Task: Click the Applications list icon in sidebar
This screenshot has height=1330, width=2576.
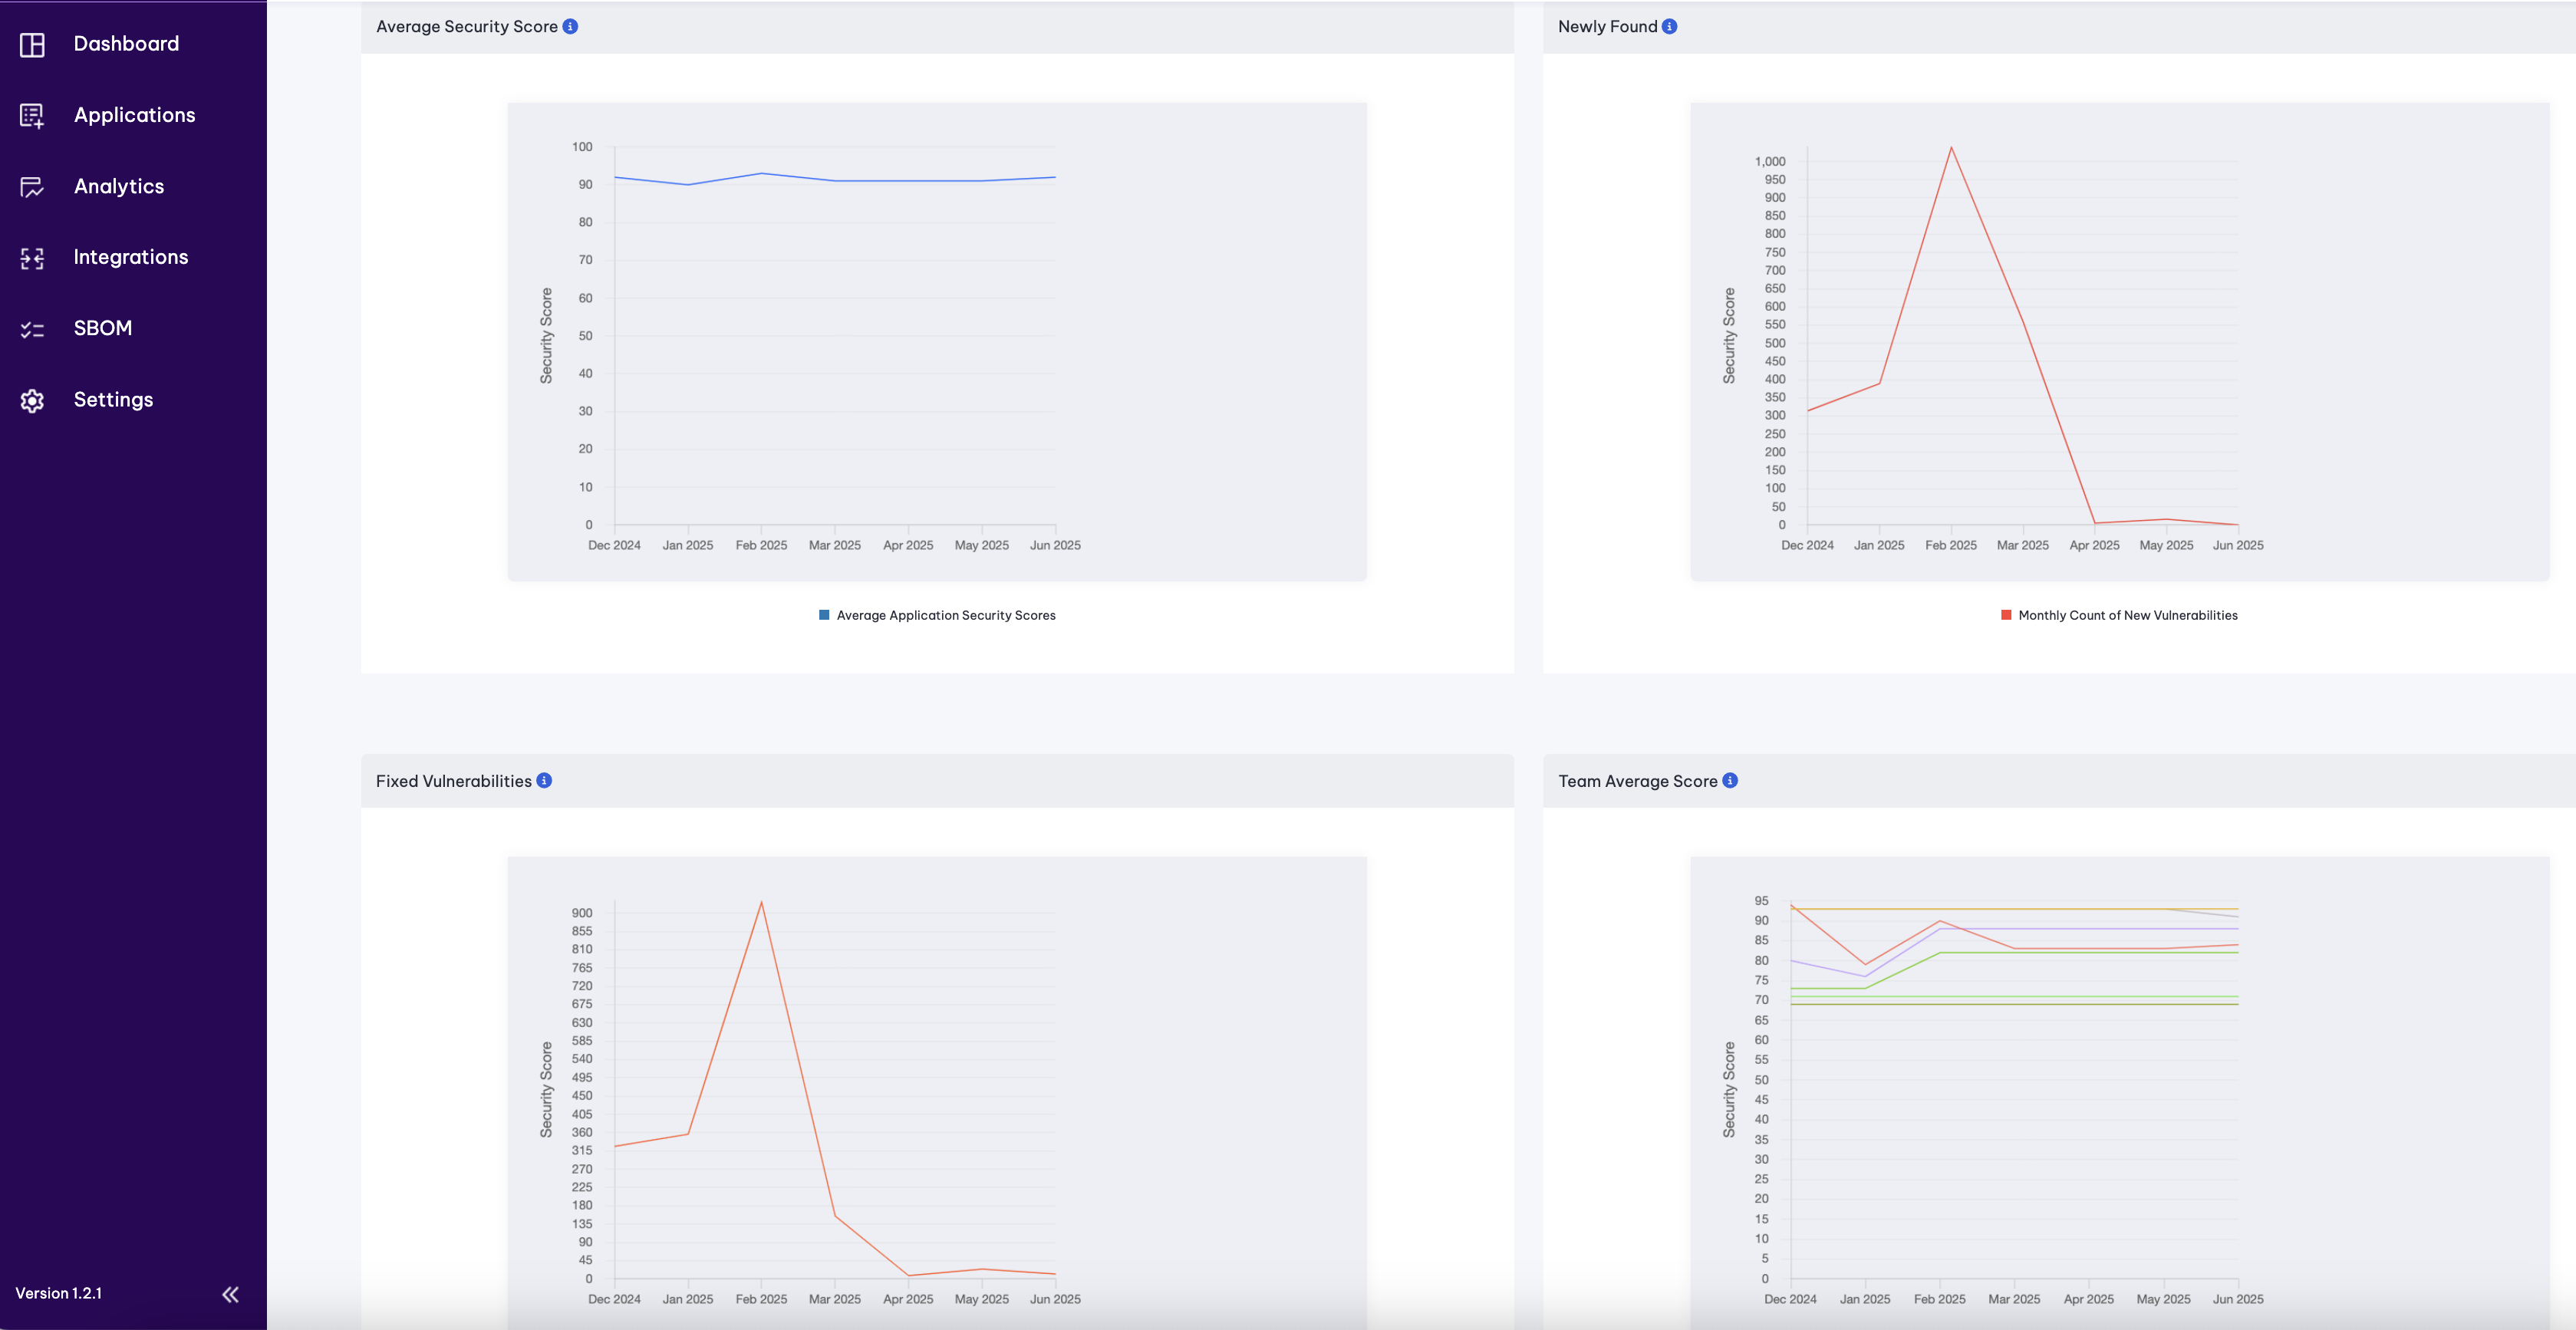Action: (32, 116)
